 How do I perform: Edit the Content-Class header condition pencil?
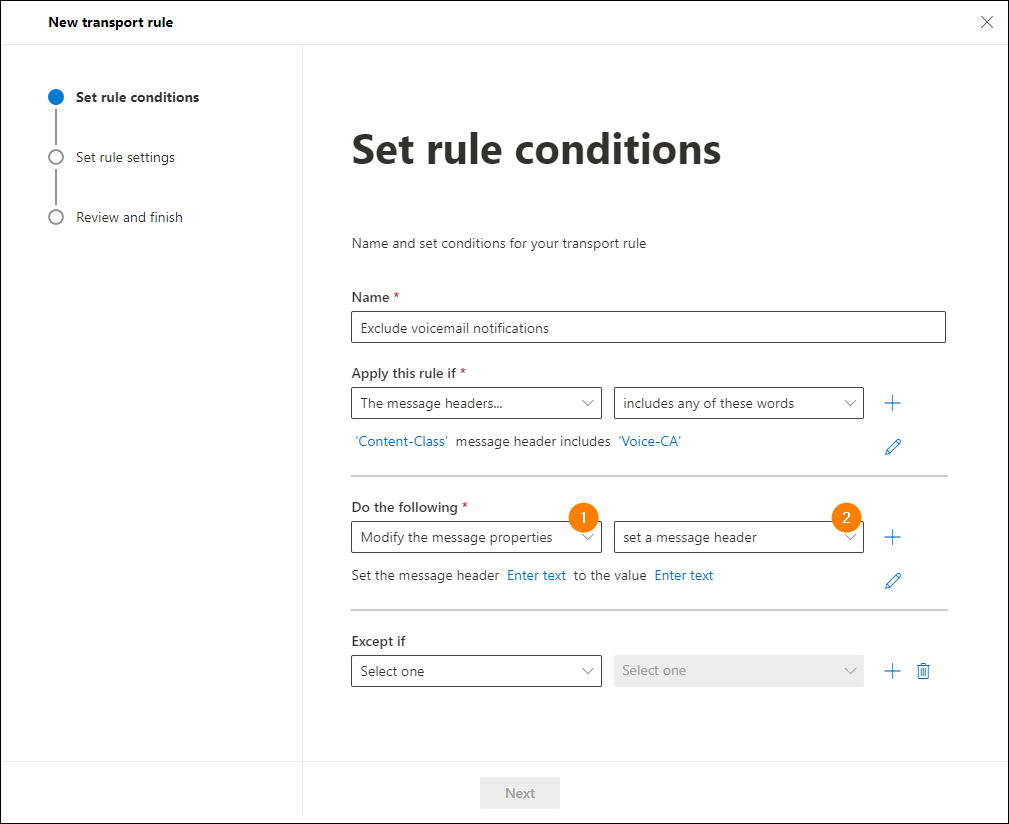pos(893,446)
